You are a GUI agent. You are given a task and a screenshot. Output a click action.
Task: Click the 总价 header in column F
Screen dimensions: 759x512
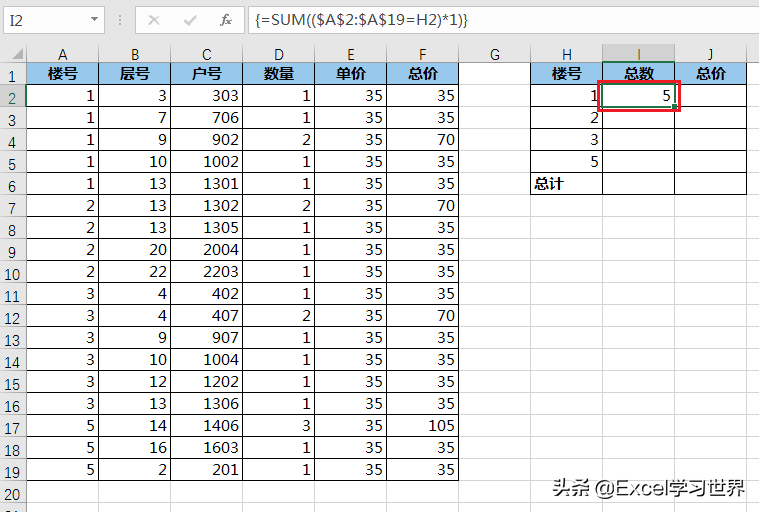pyautogui.click(x=423, y=74)
